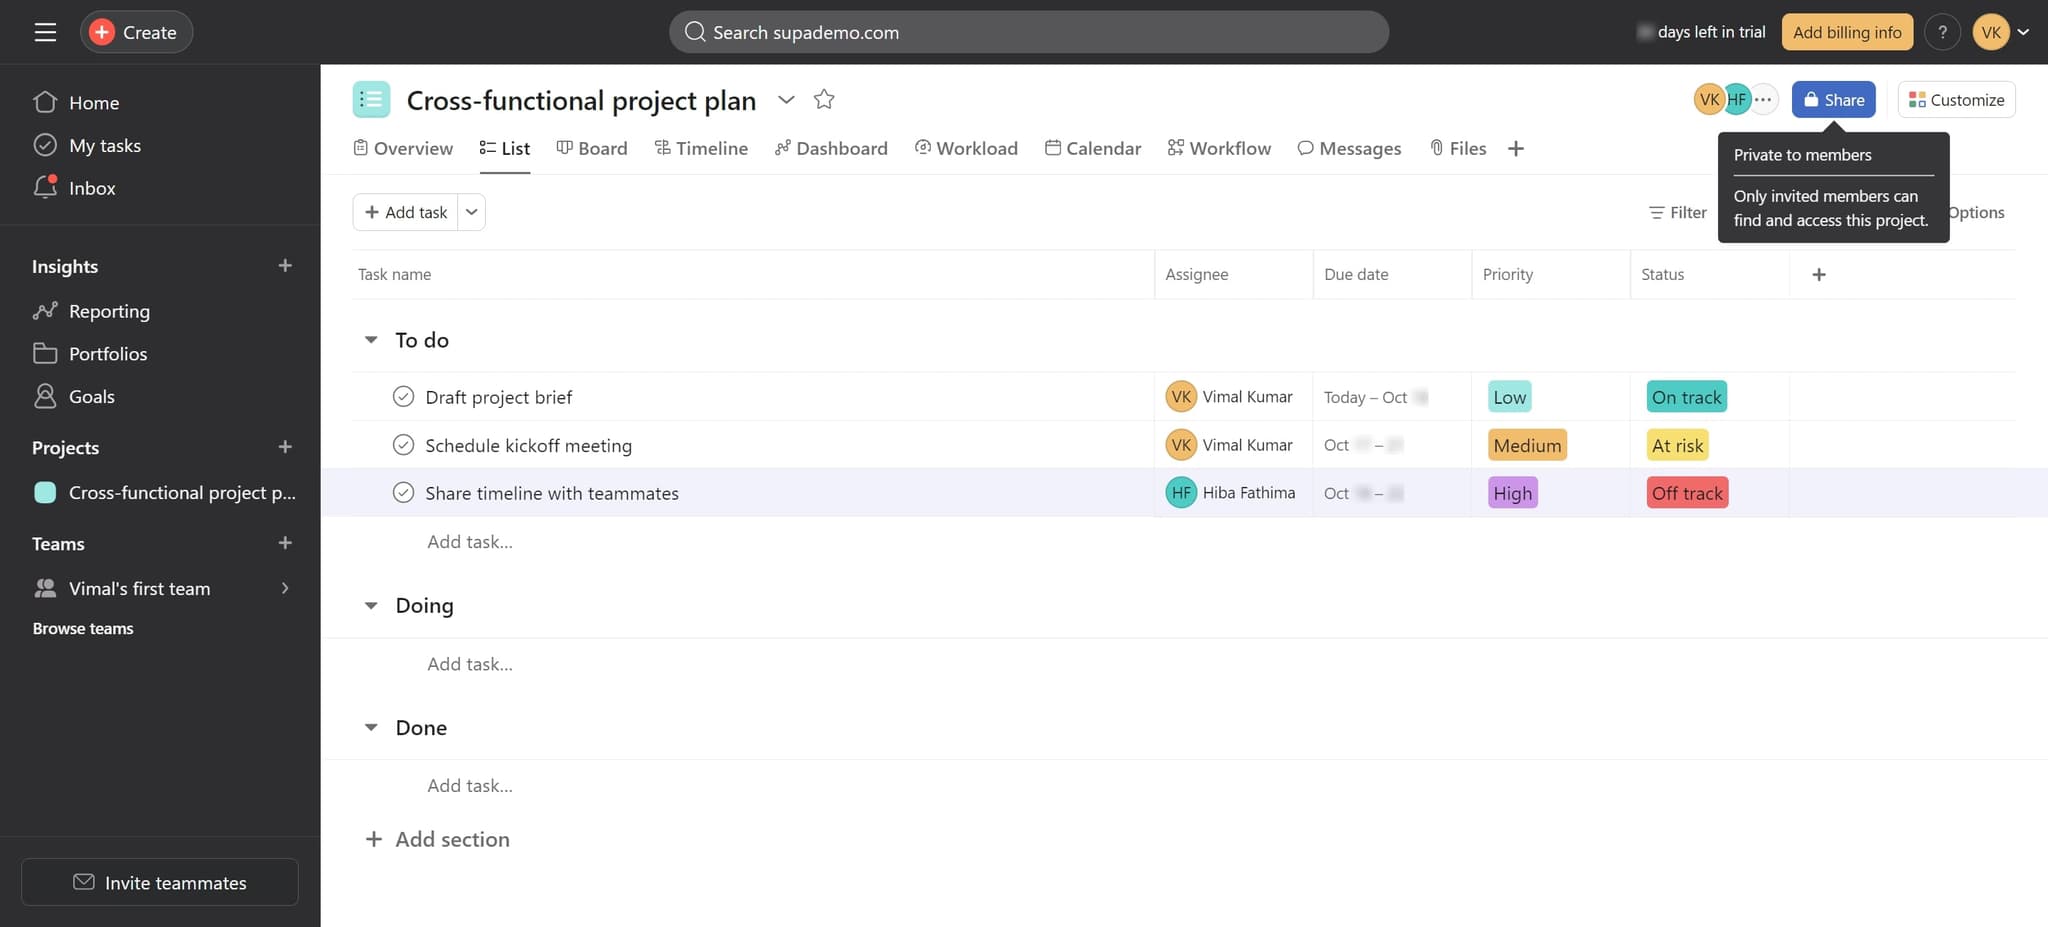Click the project list icon beside the title
2048x927 pixels.
tap(371, 99)
